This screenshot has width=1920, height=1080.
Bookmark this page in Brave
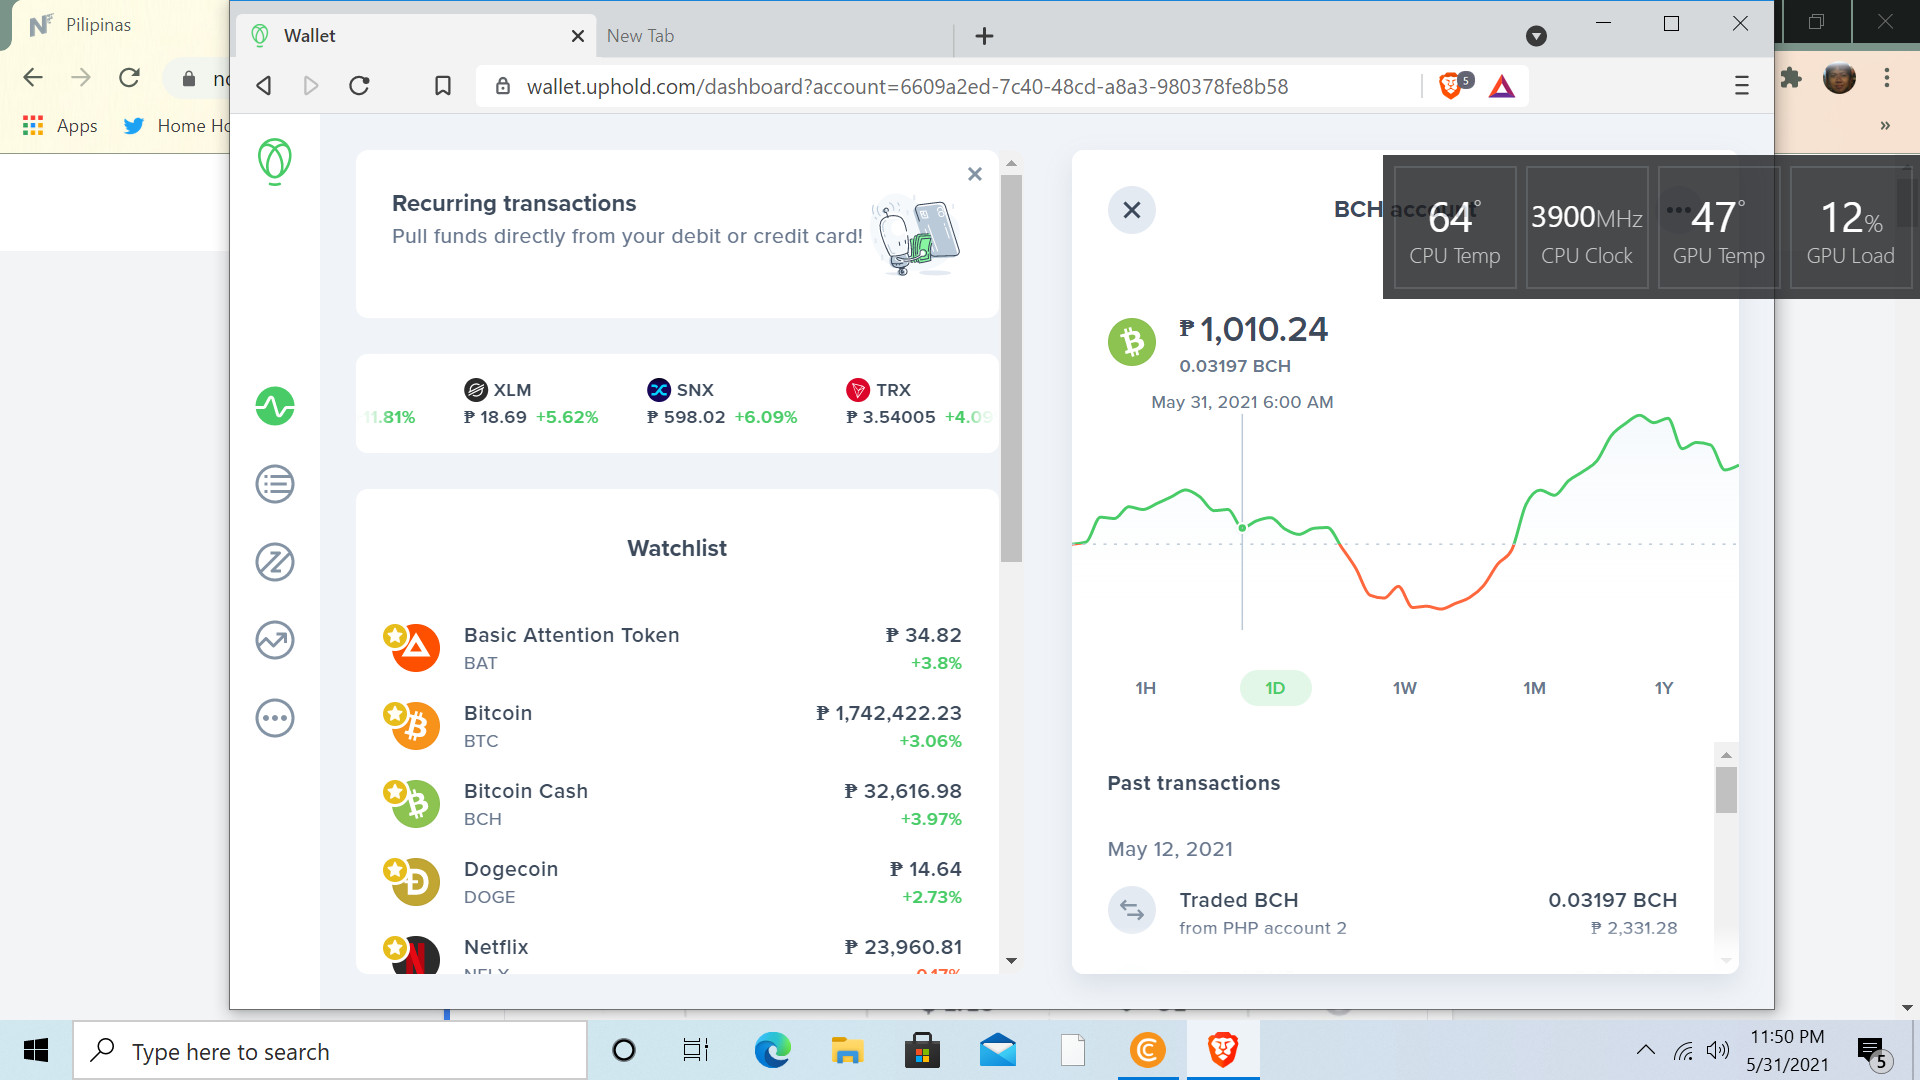(x=443, y=86)
